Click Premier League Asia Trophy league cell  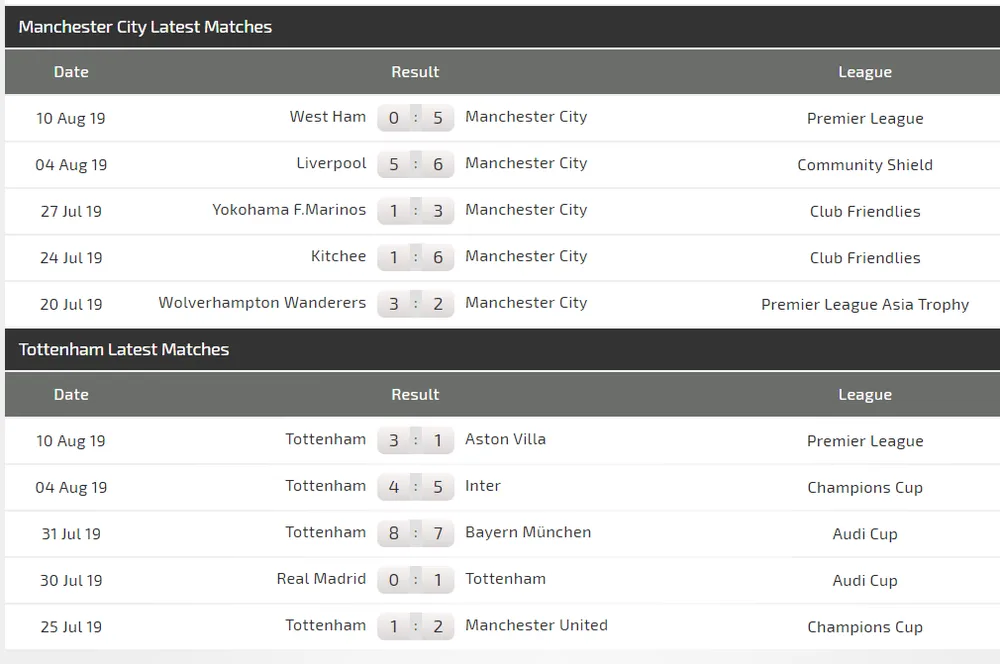pyautogui.click(x=865, y=304)
